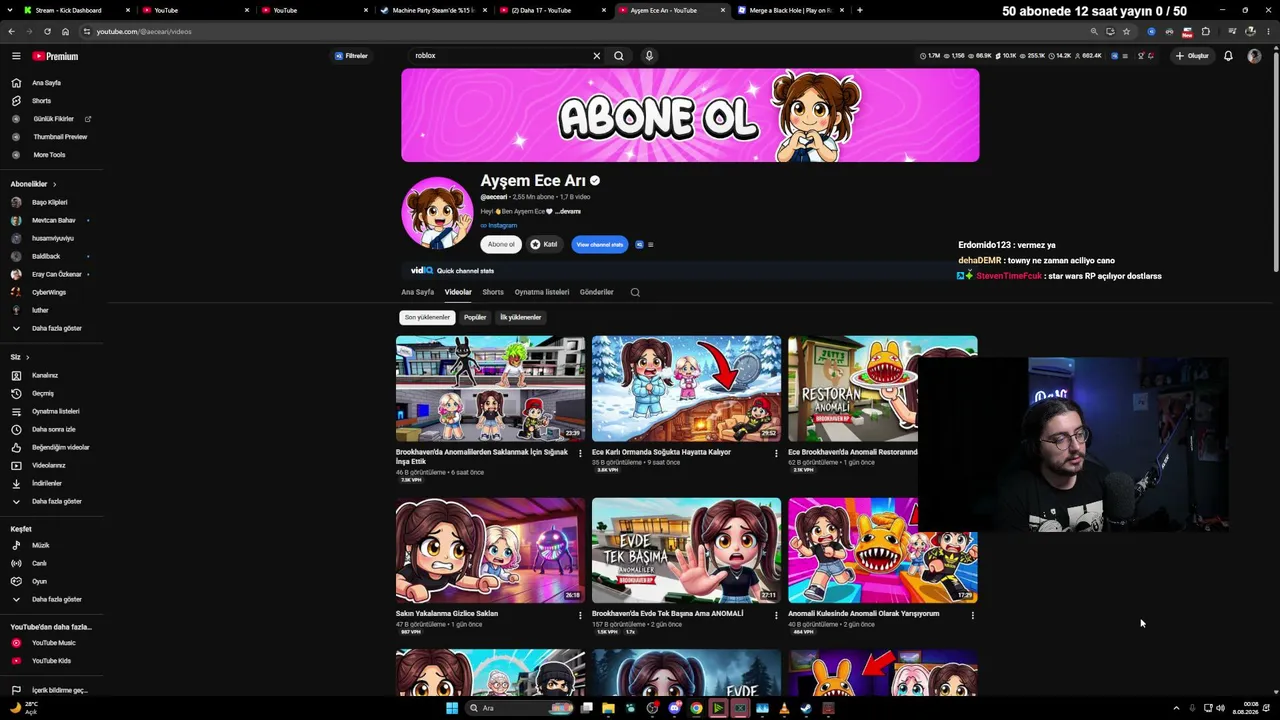Open Beğendiğim videolar in the sidebar

pyautogui.click(x=52, y=447)
